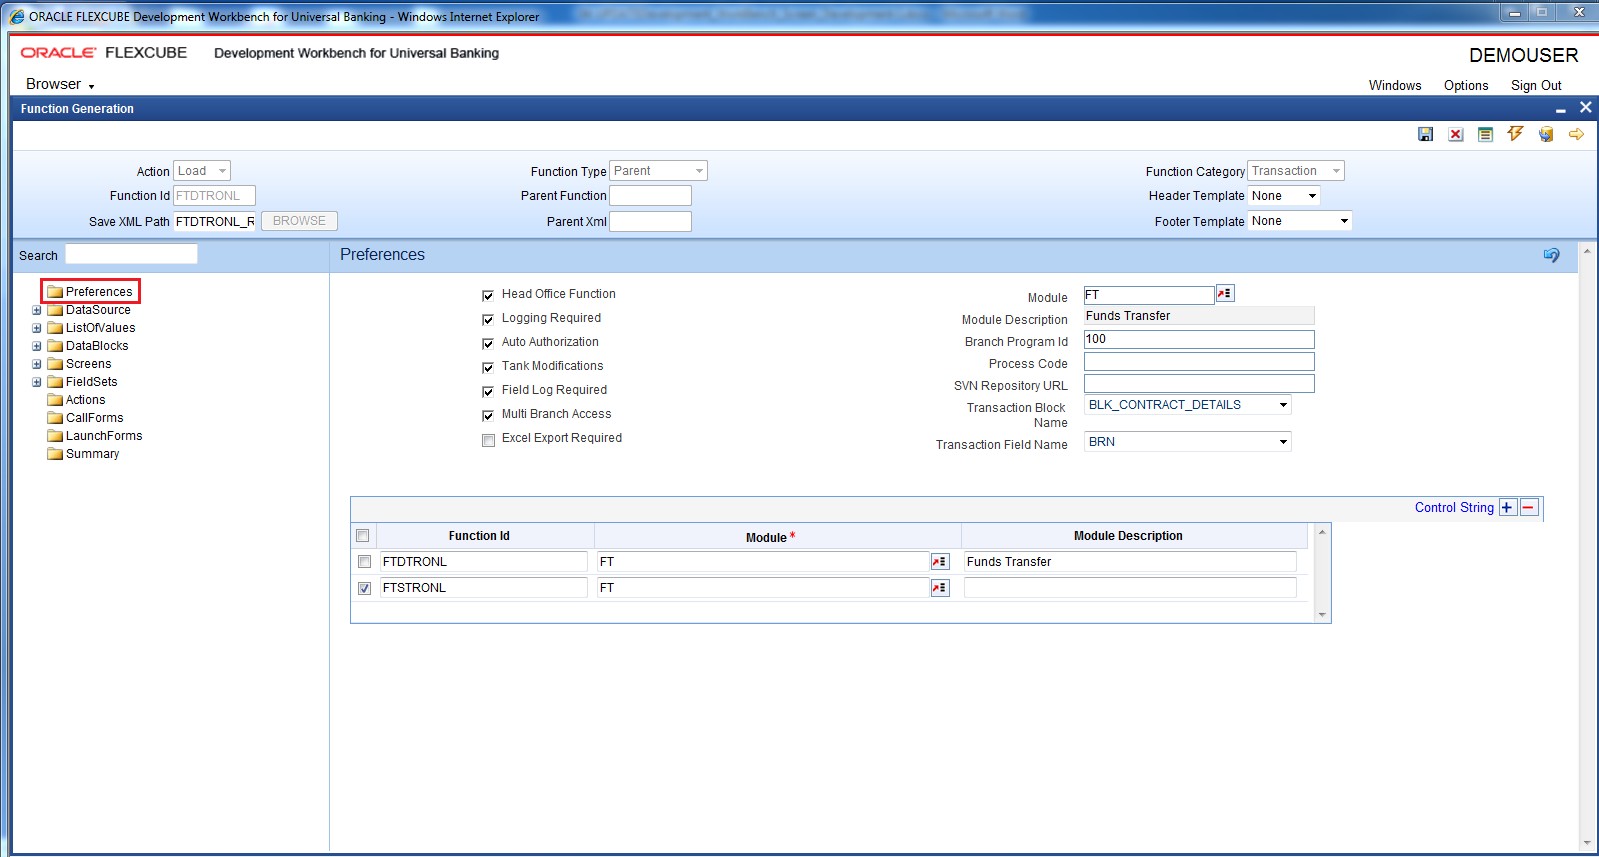Click the LaunchForms folder icon
The image size is (1599, 857).
pos(55,436)
